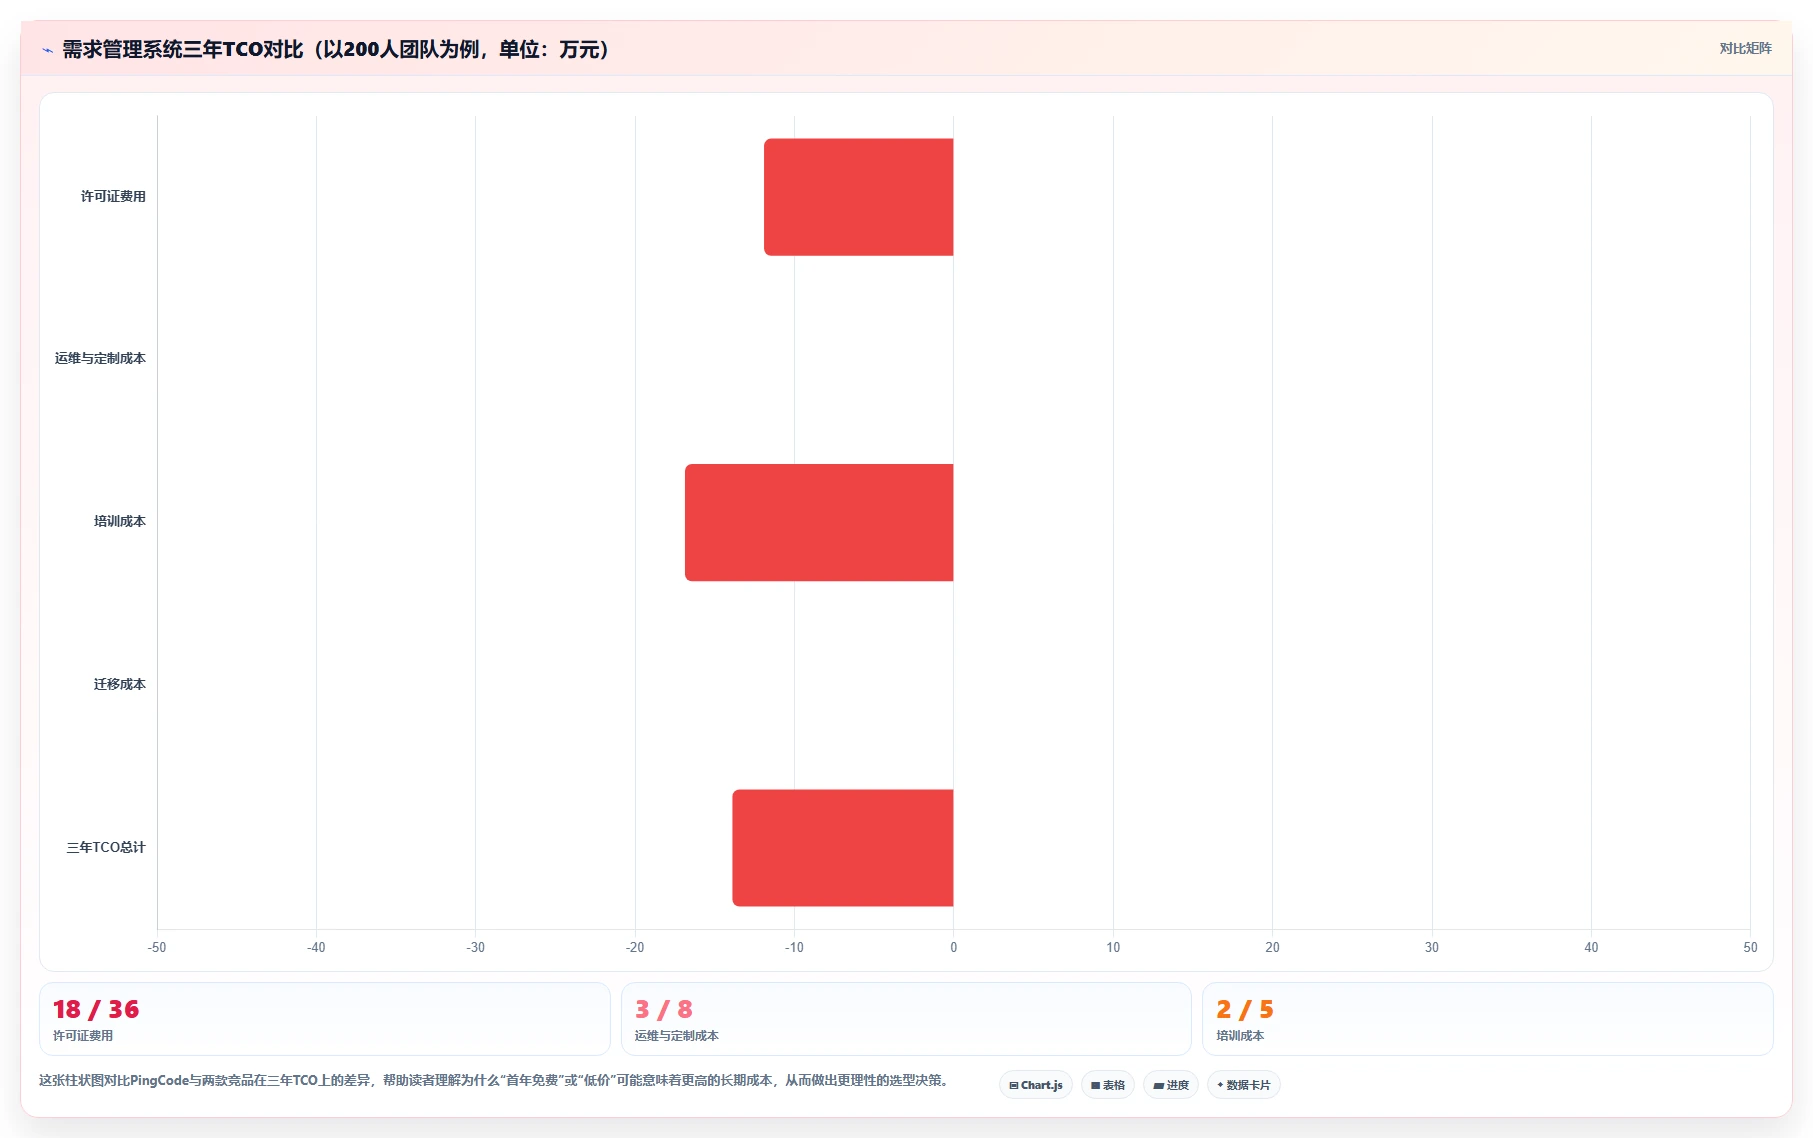This screenshot has height=1138, width=1813.
Task: Click the 培训成本 axis label
Action: pos(120,522)
